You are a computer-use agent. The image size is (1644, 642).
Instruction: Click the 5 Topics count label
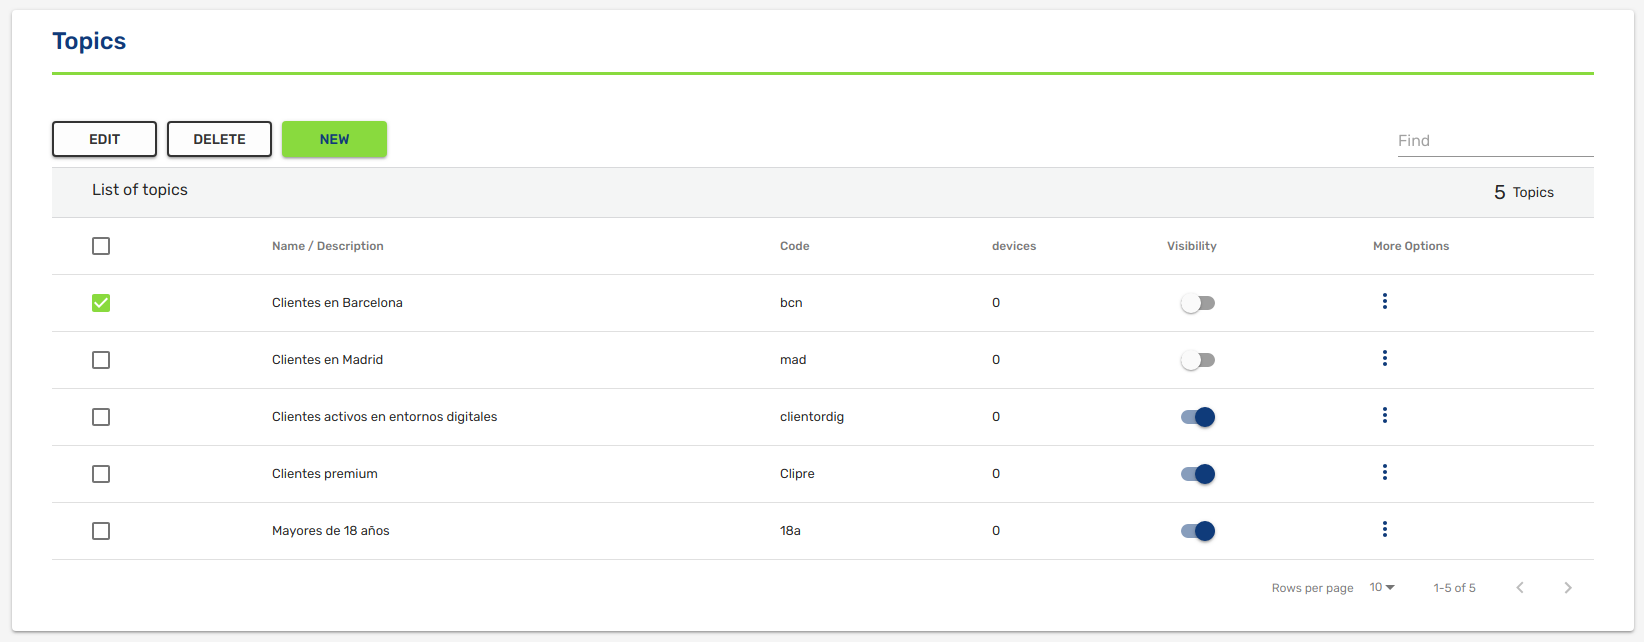coord(1524,192)
